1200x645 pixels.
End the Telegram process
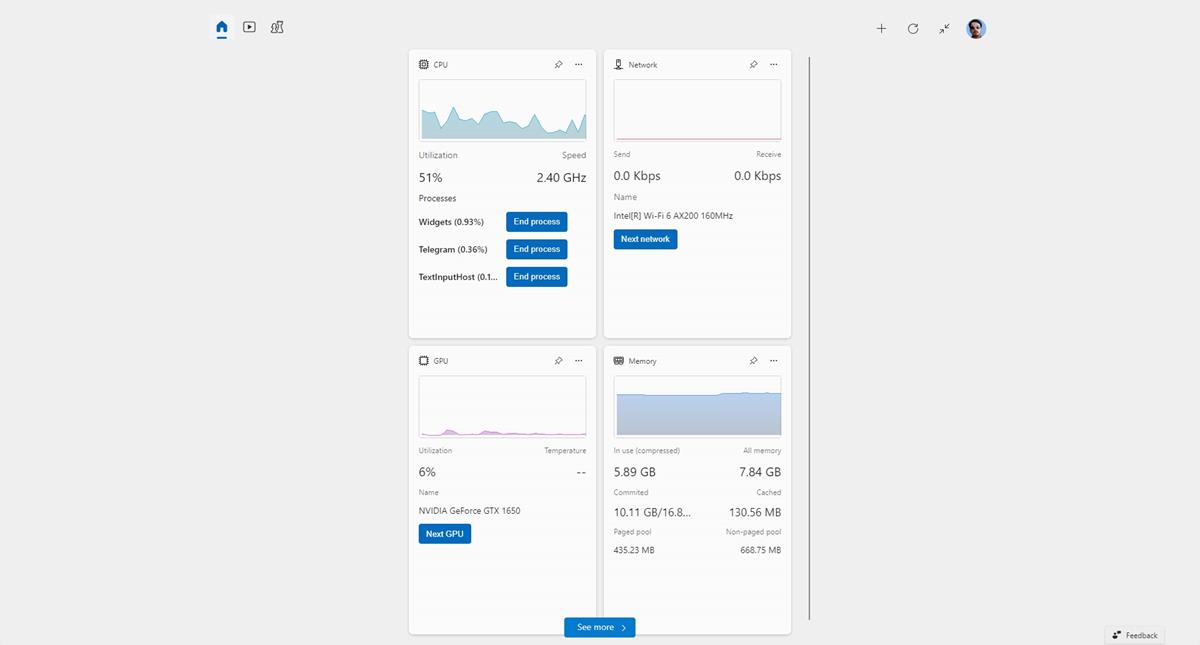click(537, 249)
